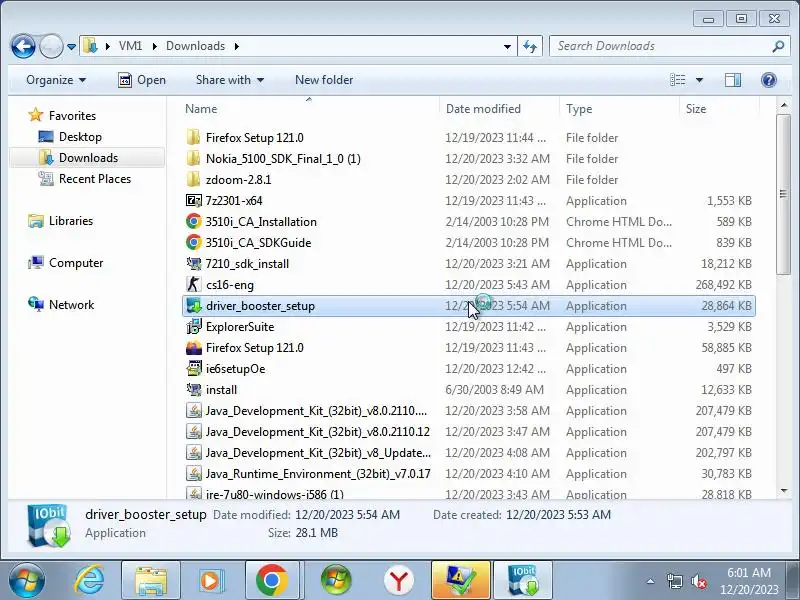This screenshot has height=600, width=800.
Task: Select the ie6setupOe application icon
Action: [x=193, y=368]
